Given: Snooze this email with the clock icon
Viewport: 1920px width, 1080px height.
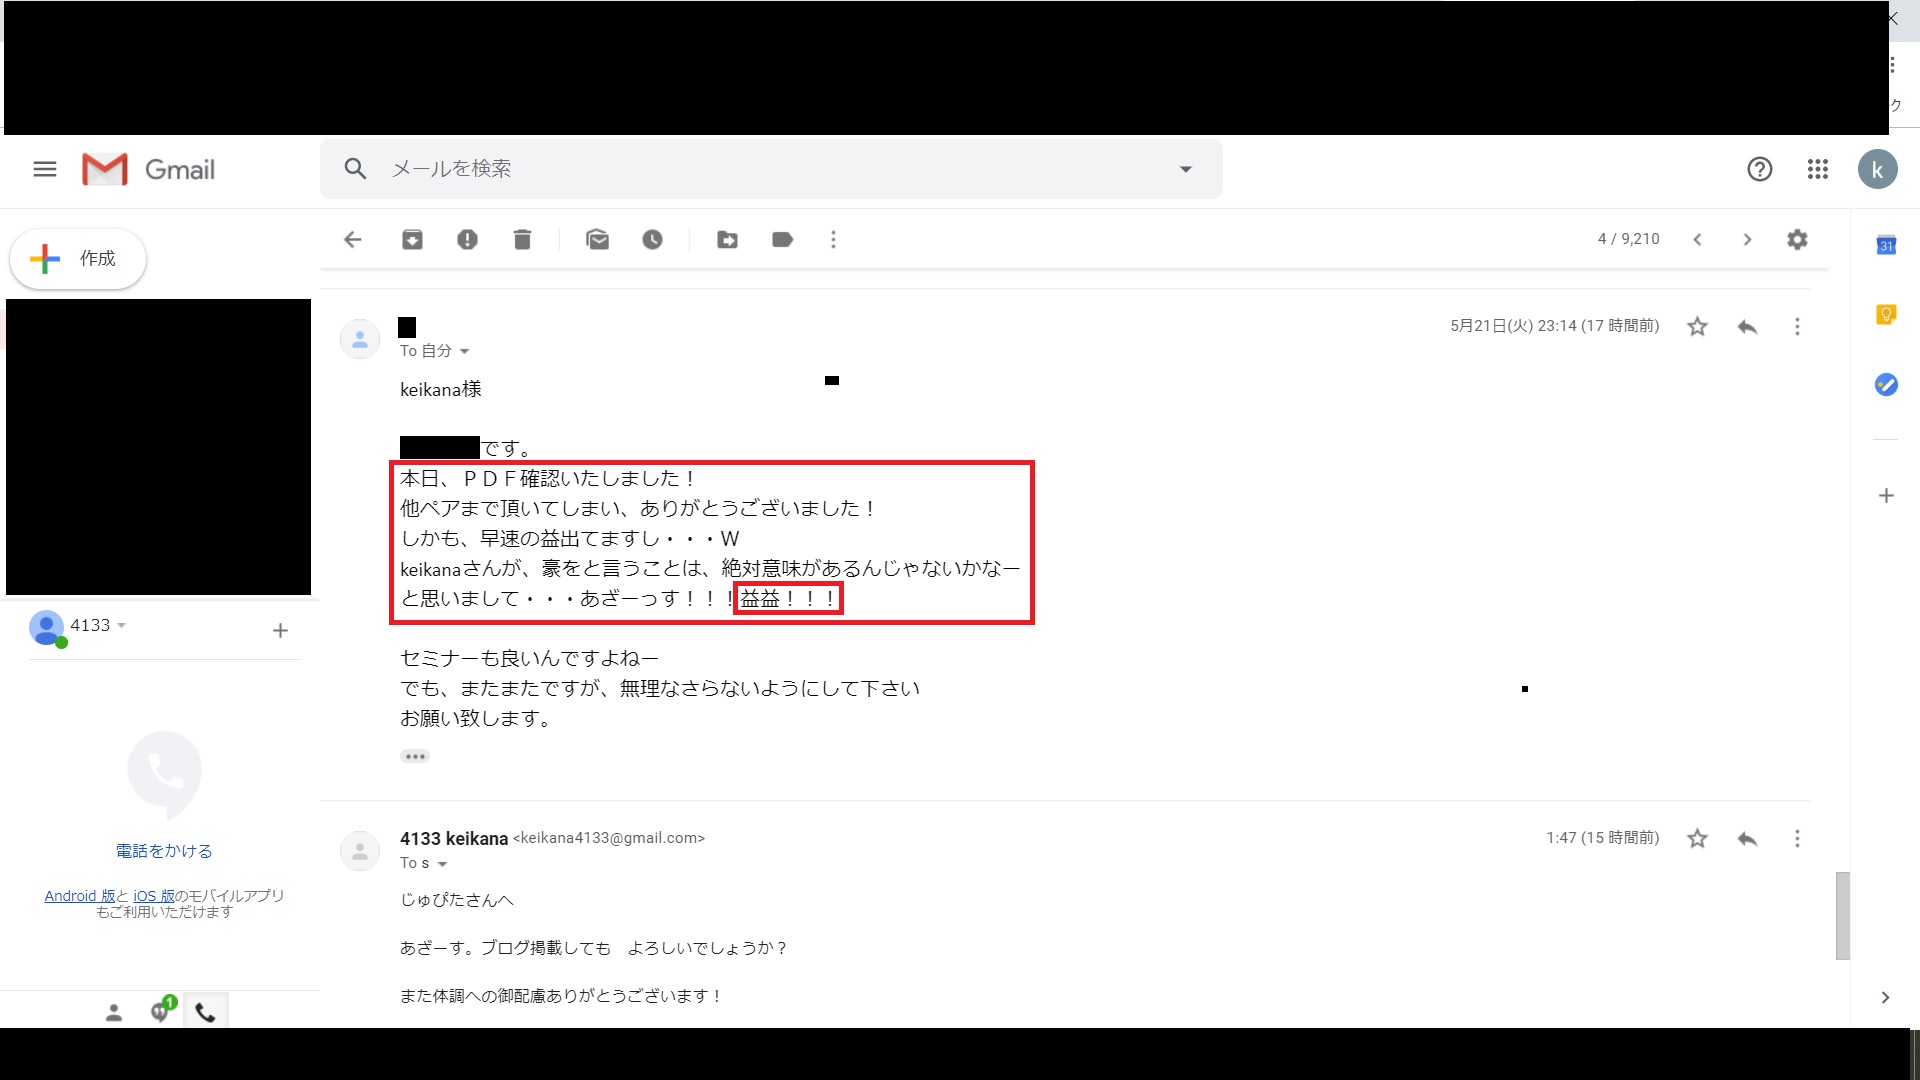Looking at the screenshot, I should coord(652,240).
